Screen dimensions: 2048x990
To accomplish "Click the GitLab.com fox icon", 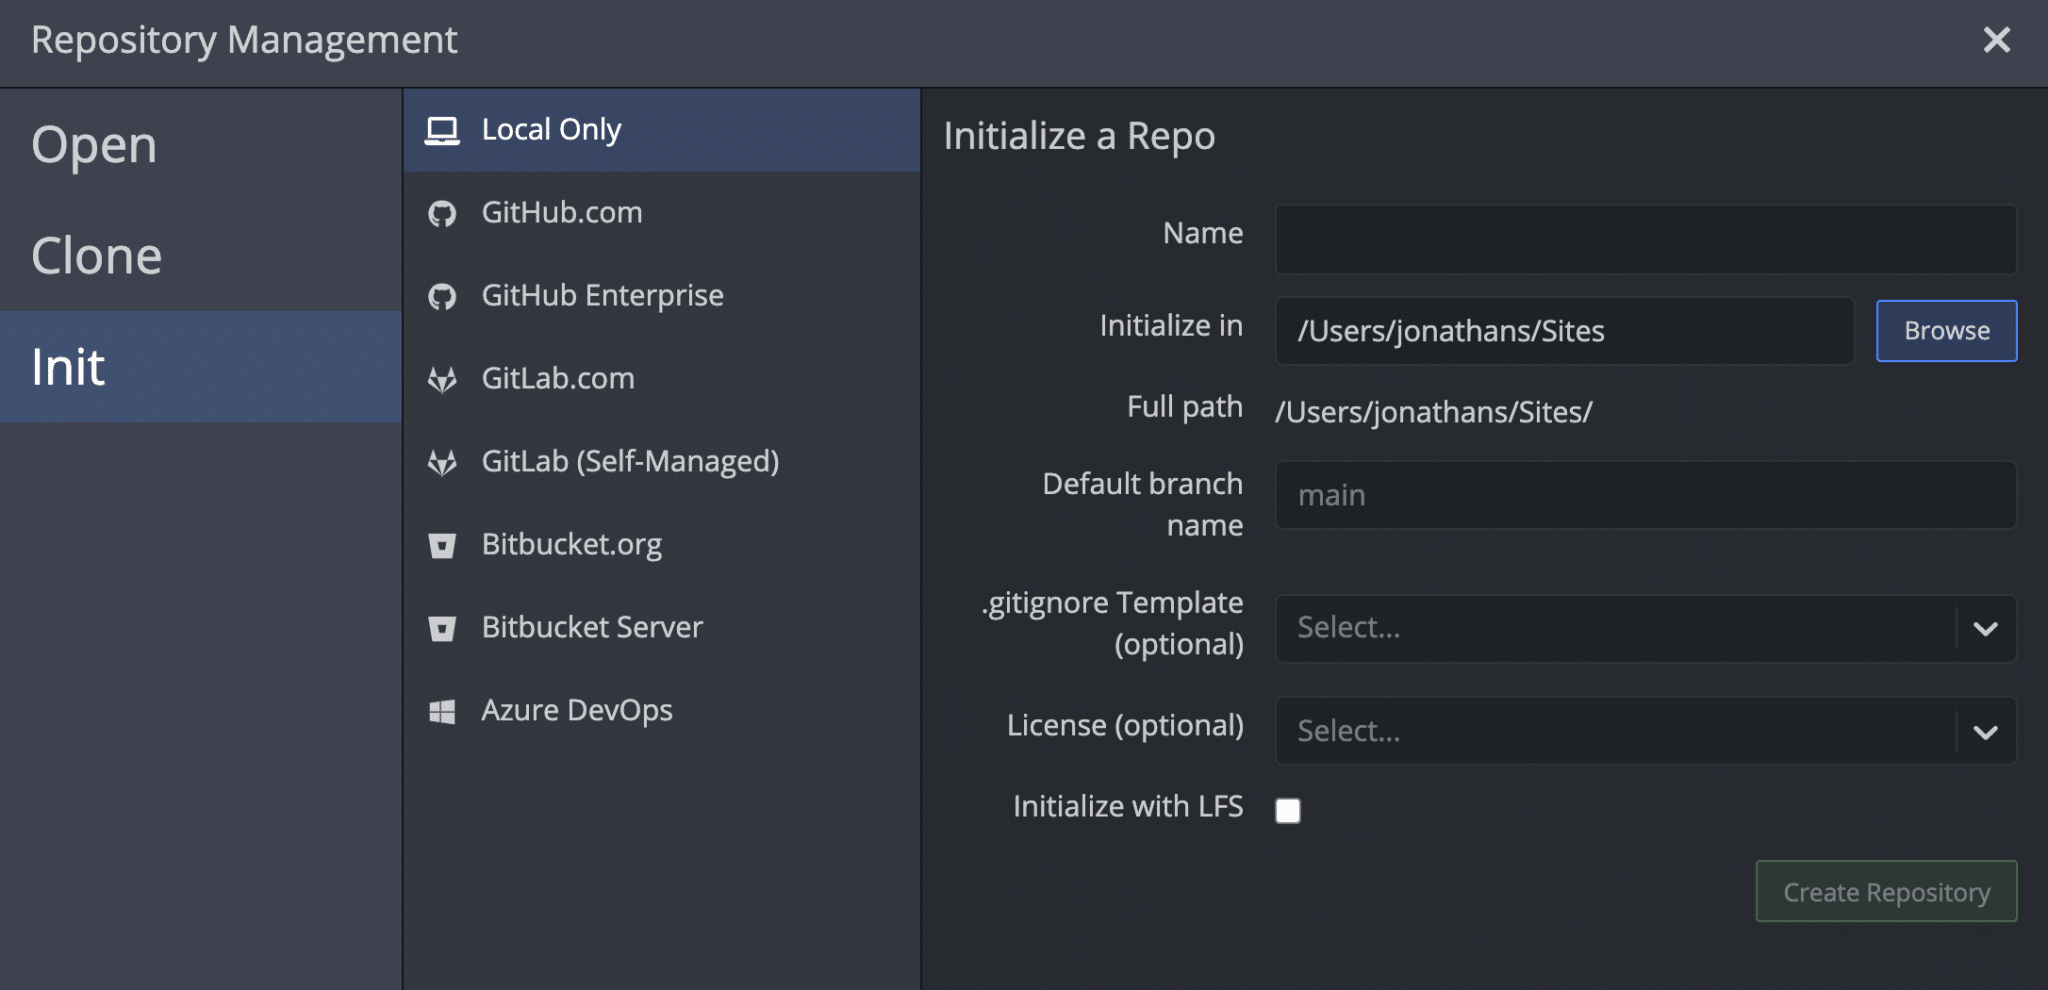I will coord(442,380).
